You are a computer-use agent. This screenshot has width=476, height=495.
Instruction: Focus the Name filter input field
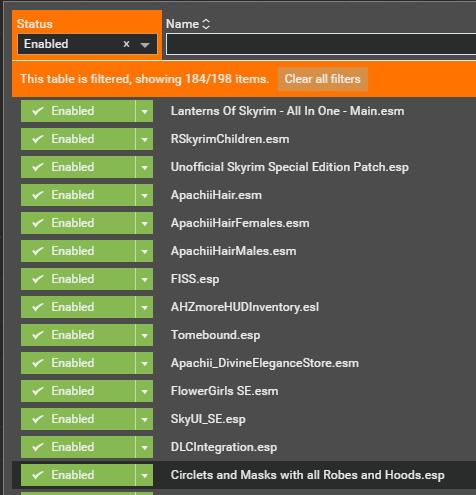pyautogui.click(x=321, y=44)
